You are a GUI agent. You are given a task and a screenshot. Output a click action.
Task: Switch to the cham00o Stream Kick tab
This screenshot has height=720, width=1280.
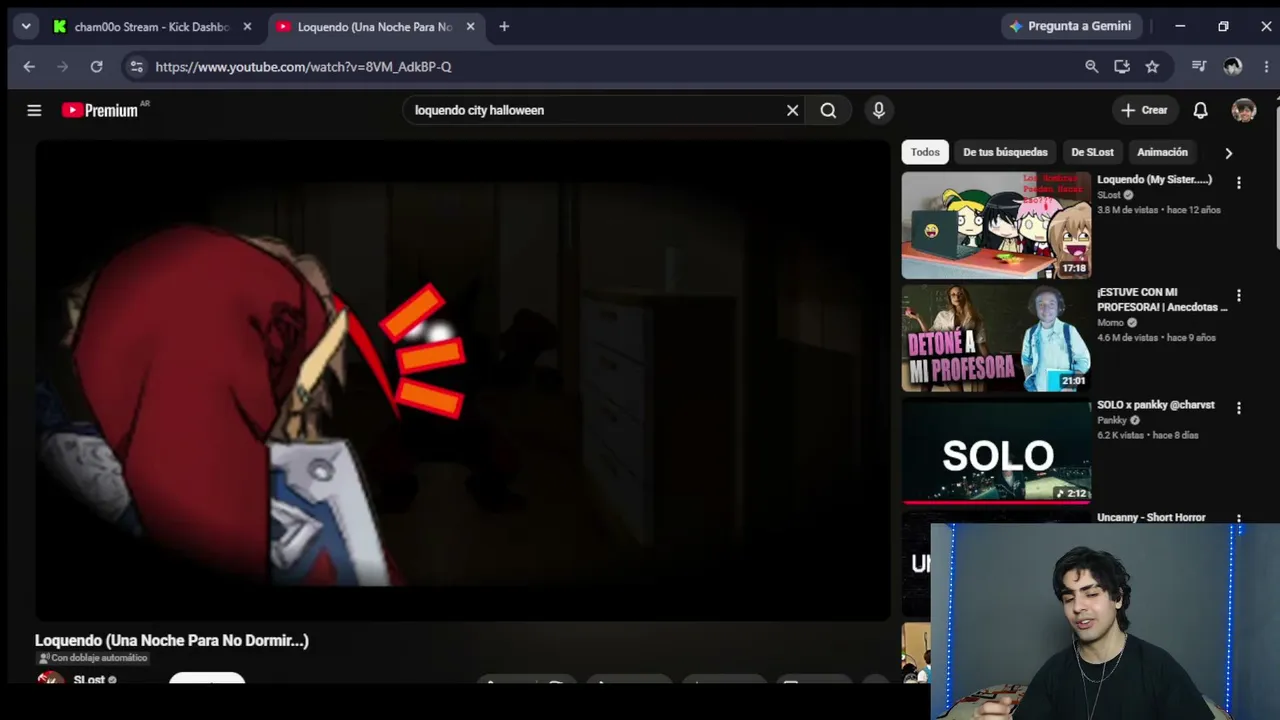152,27
